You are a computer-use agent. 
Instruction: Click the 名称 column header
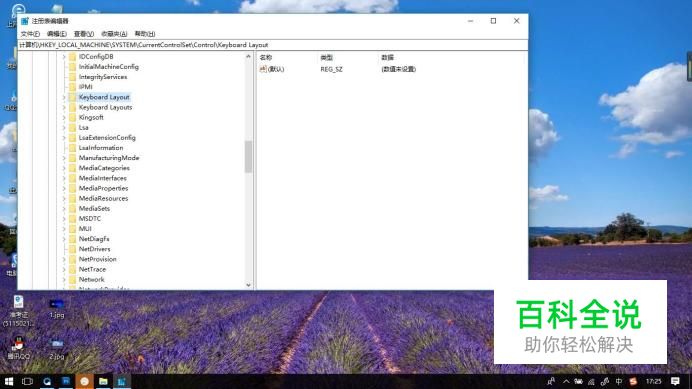(266, 57)
